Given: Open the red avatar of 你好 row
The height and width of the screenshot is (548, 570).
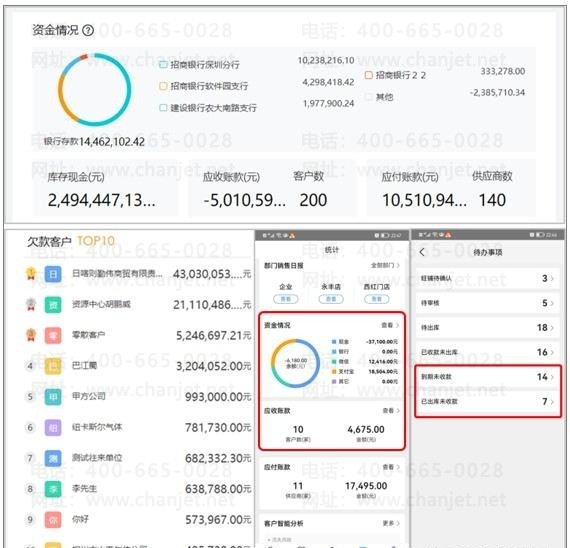Looking at the screenshot, I should coord(53,520).
